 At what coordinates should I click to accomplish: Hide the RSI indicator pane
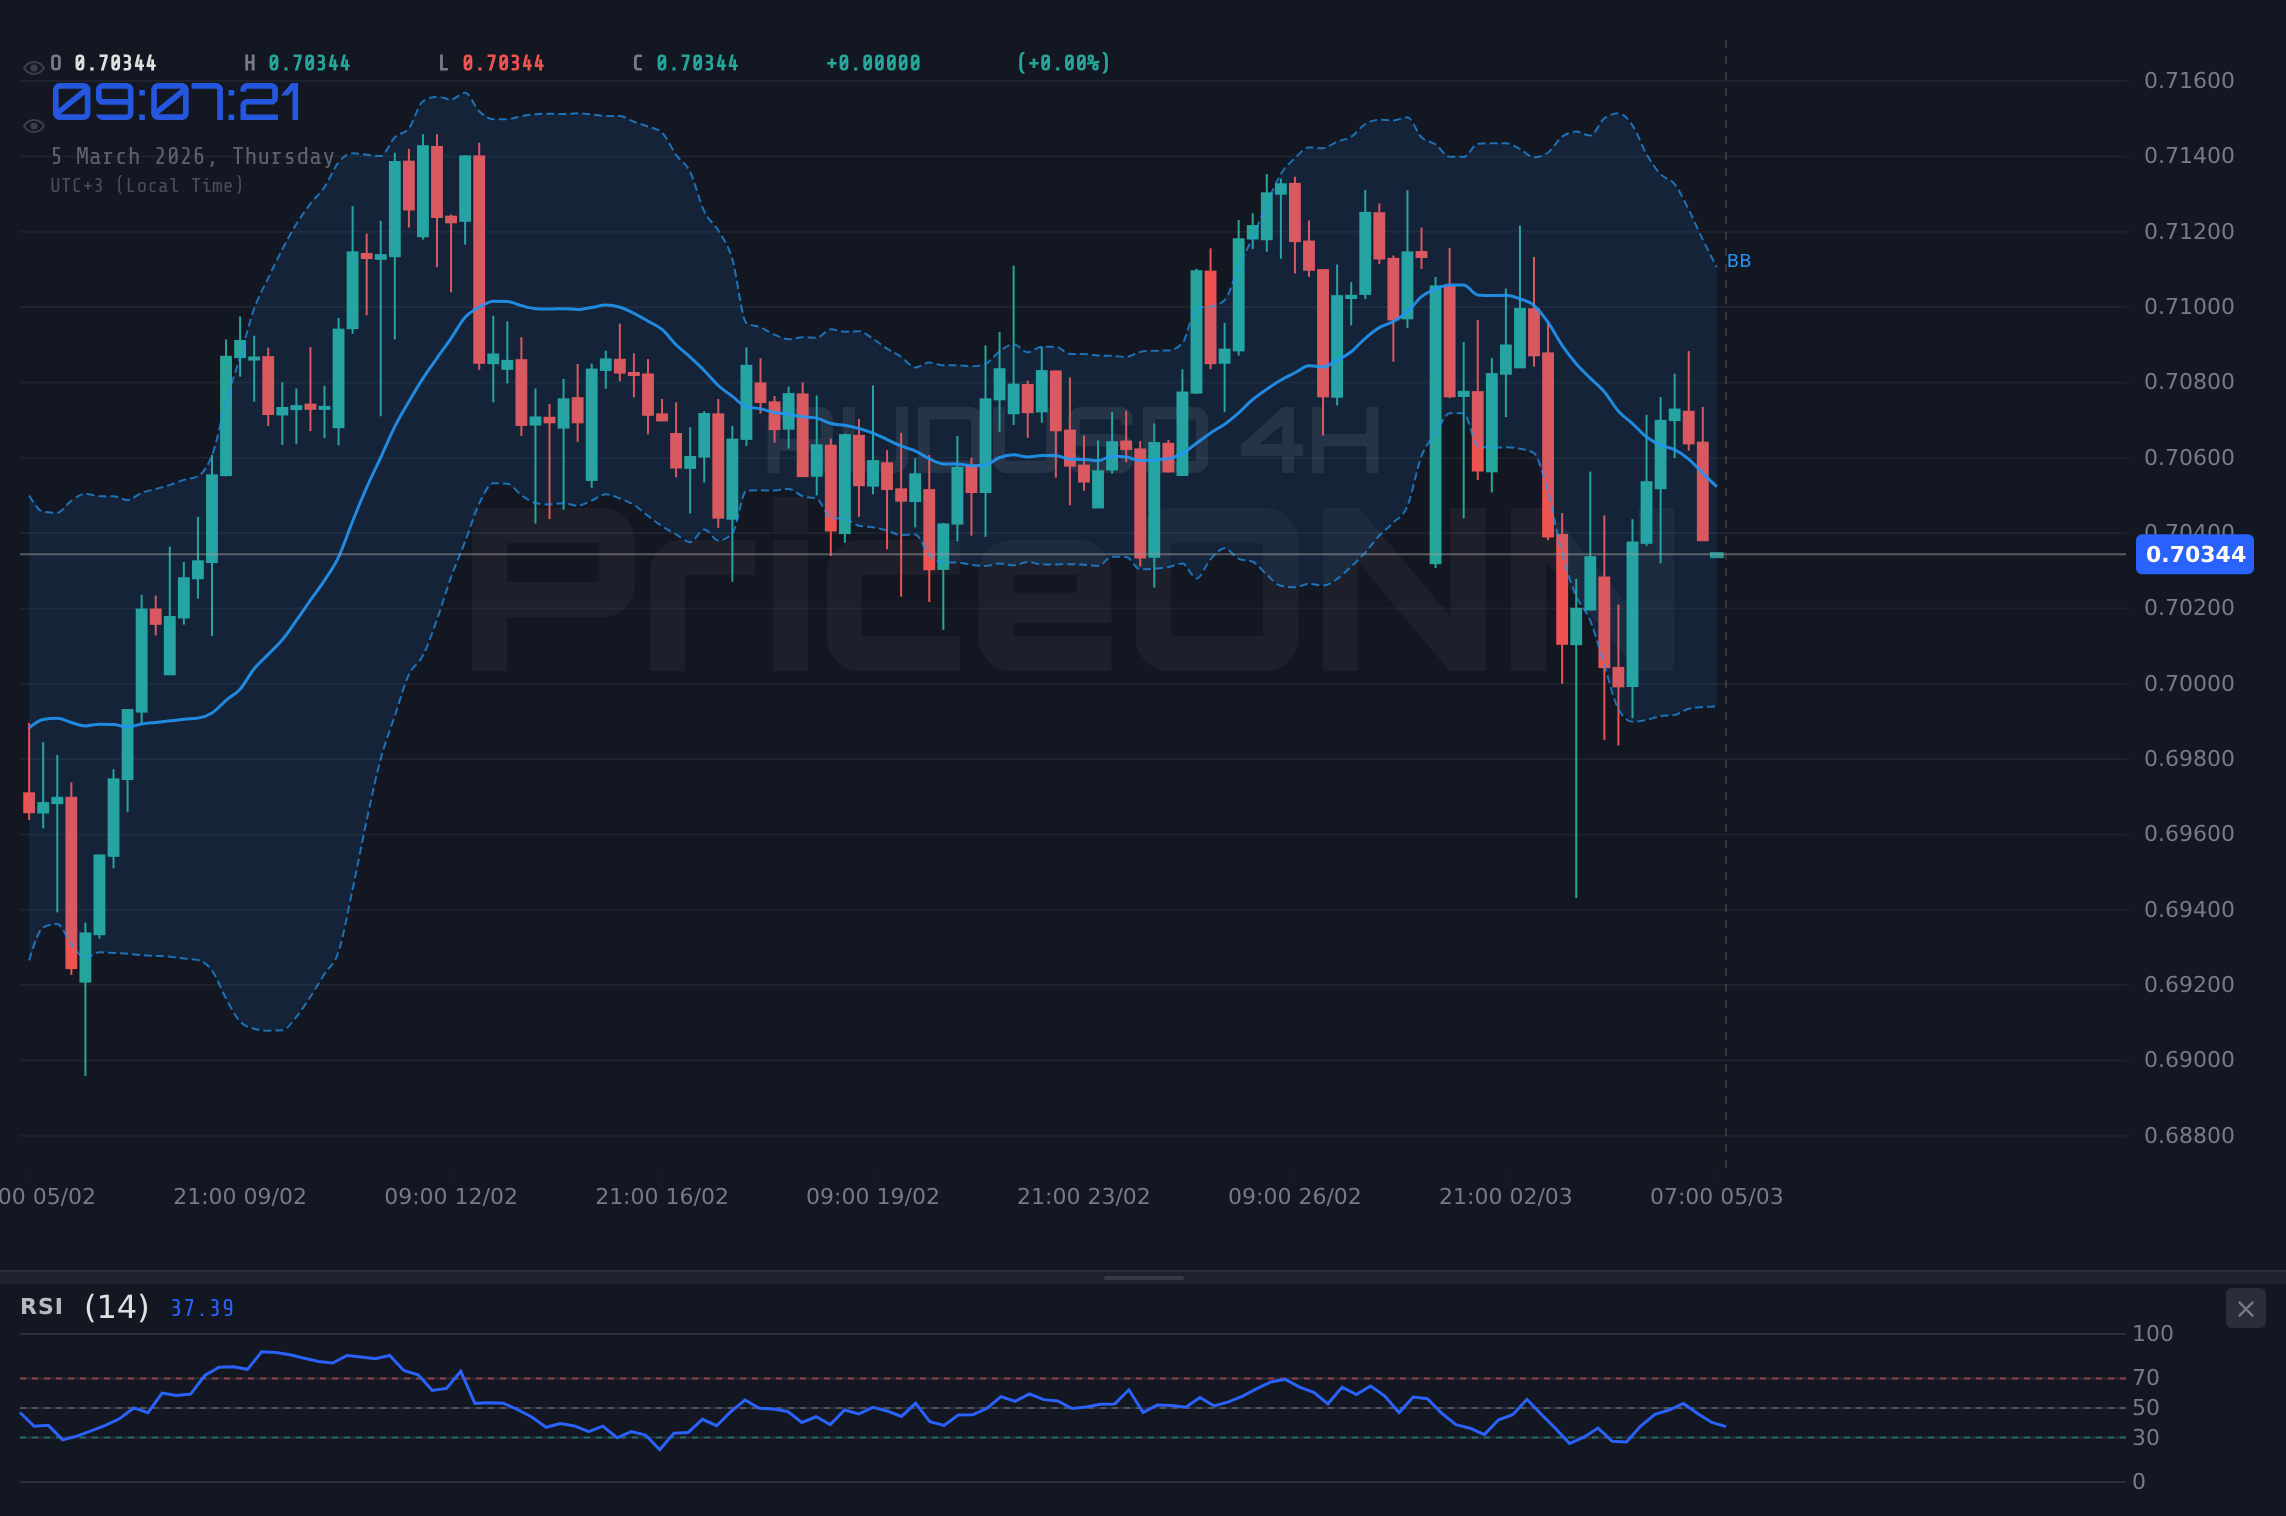[x=2245, y=1308]
